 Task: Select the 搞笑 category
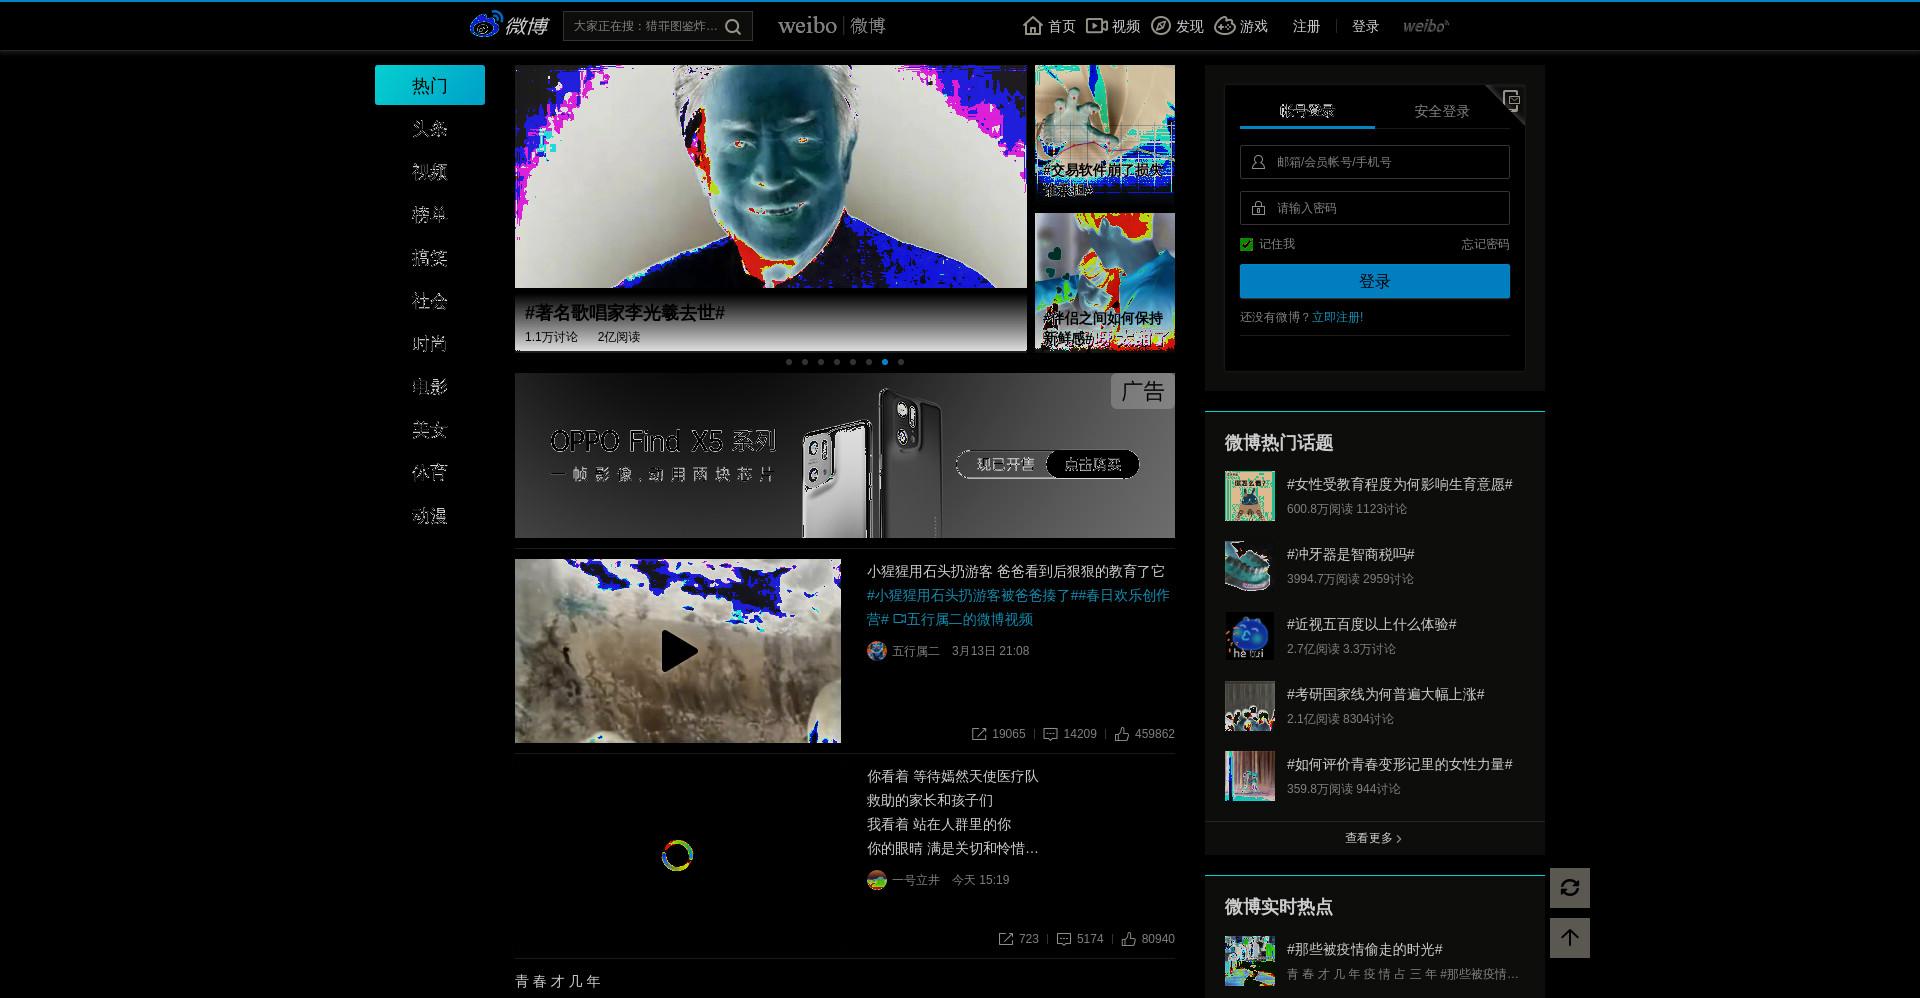[430, 257]
